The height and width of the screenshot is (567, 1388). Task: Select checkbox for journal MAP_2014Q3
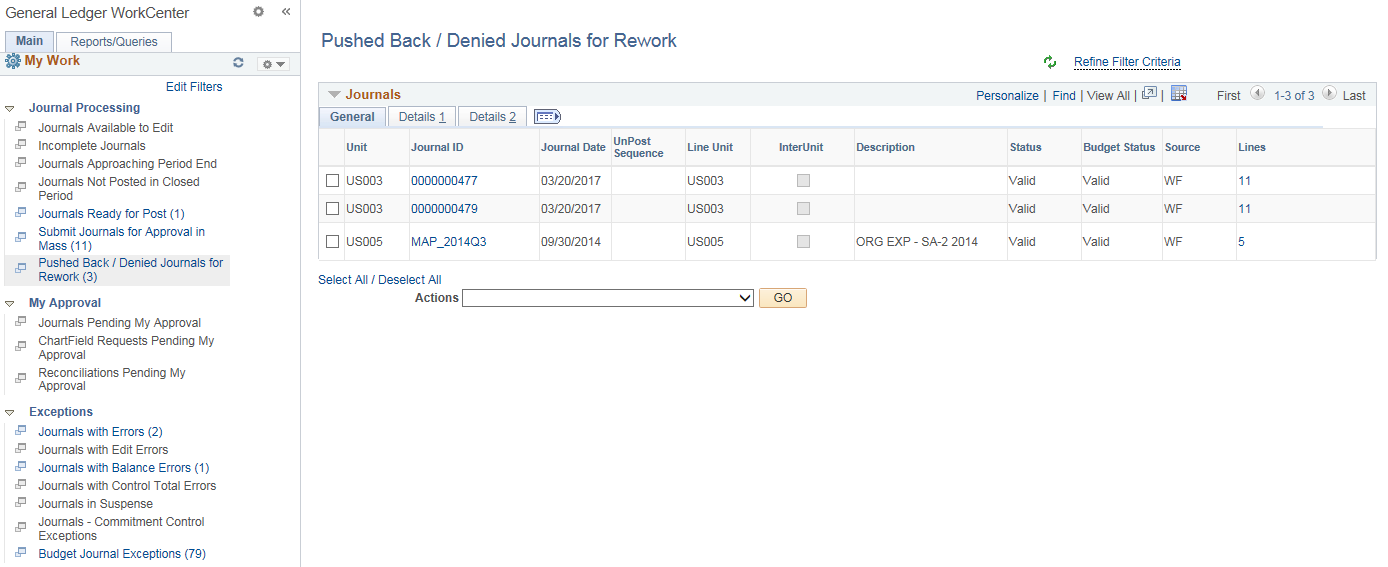pyautogui.click(x=332, y=242)
